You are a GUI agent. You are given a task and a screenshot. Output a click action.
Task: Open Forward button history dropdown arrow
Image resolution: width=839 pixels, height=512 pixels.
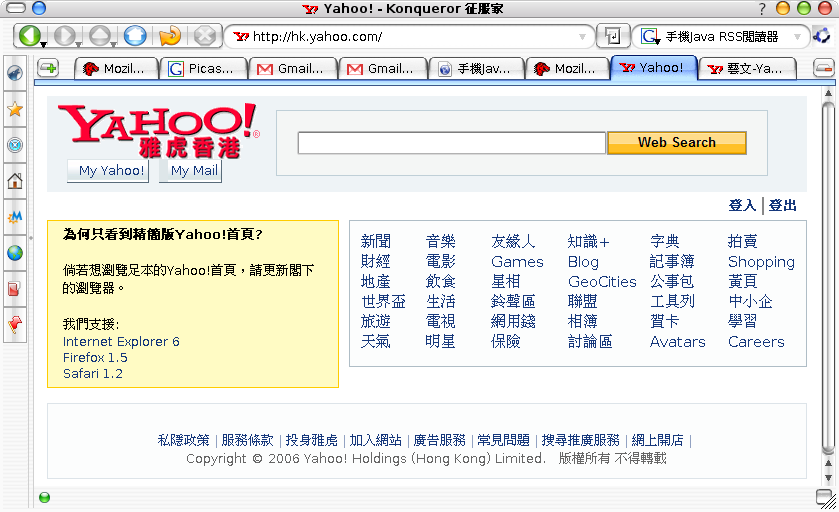(x=79, y=45)
